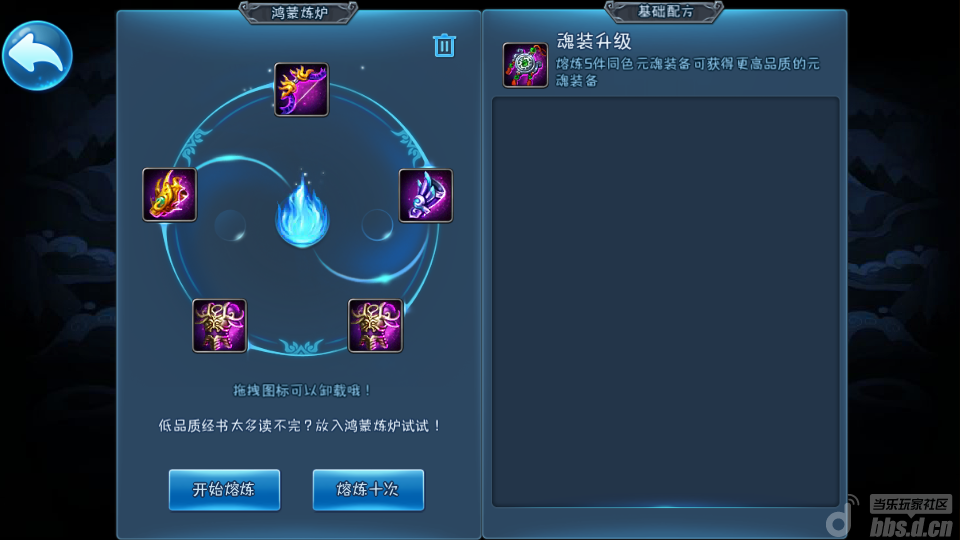Tap the blue flame in the furnace center
The image size is (960, 540).
[302, 211]
